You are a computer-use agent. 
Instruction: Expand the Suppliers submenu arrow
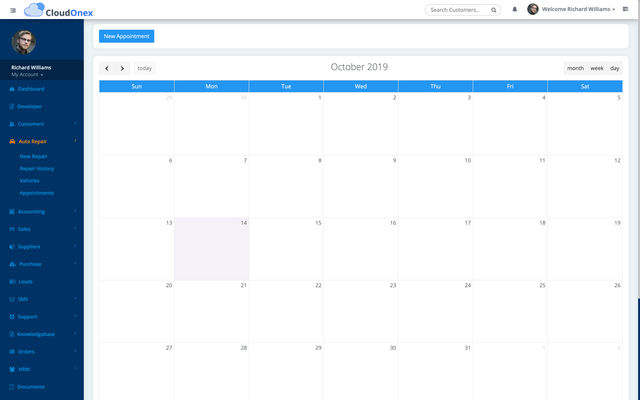[75, 246]
